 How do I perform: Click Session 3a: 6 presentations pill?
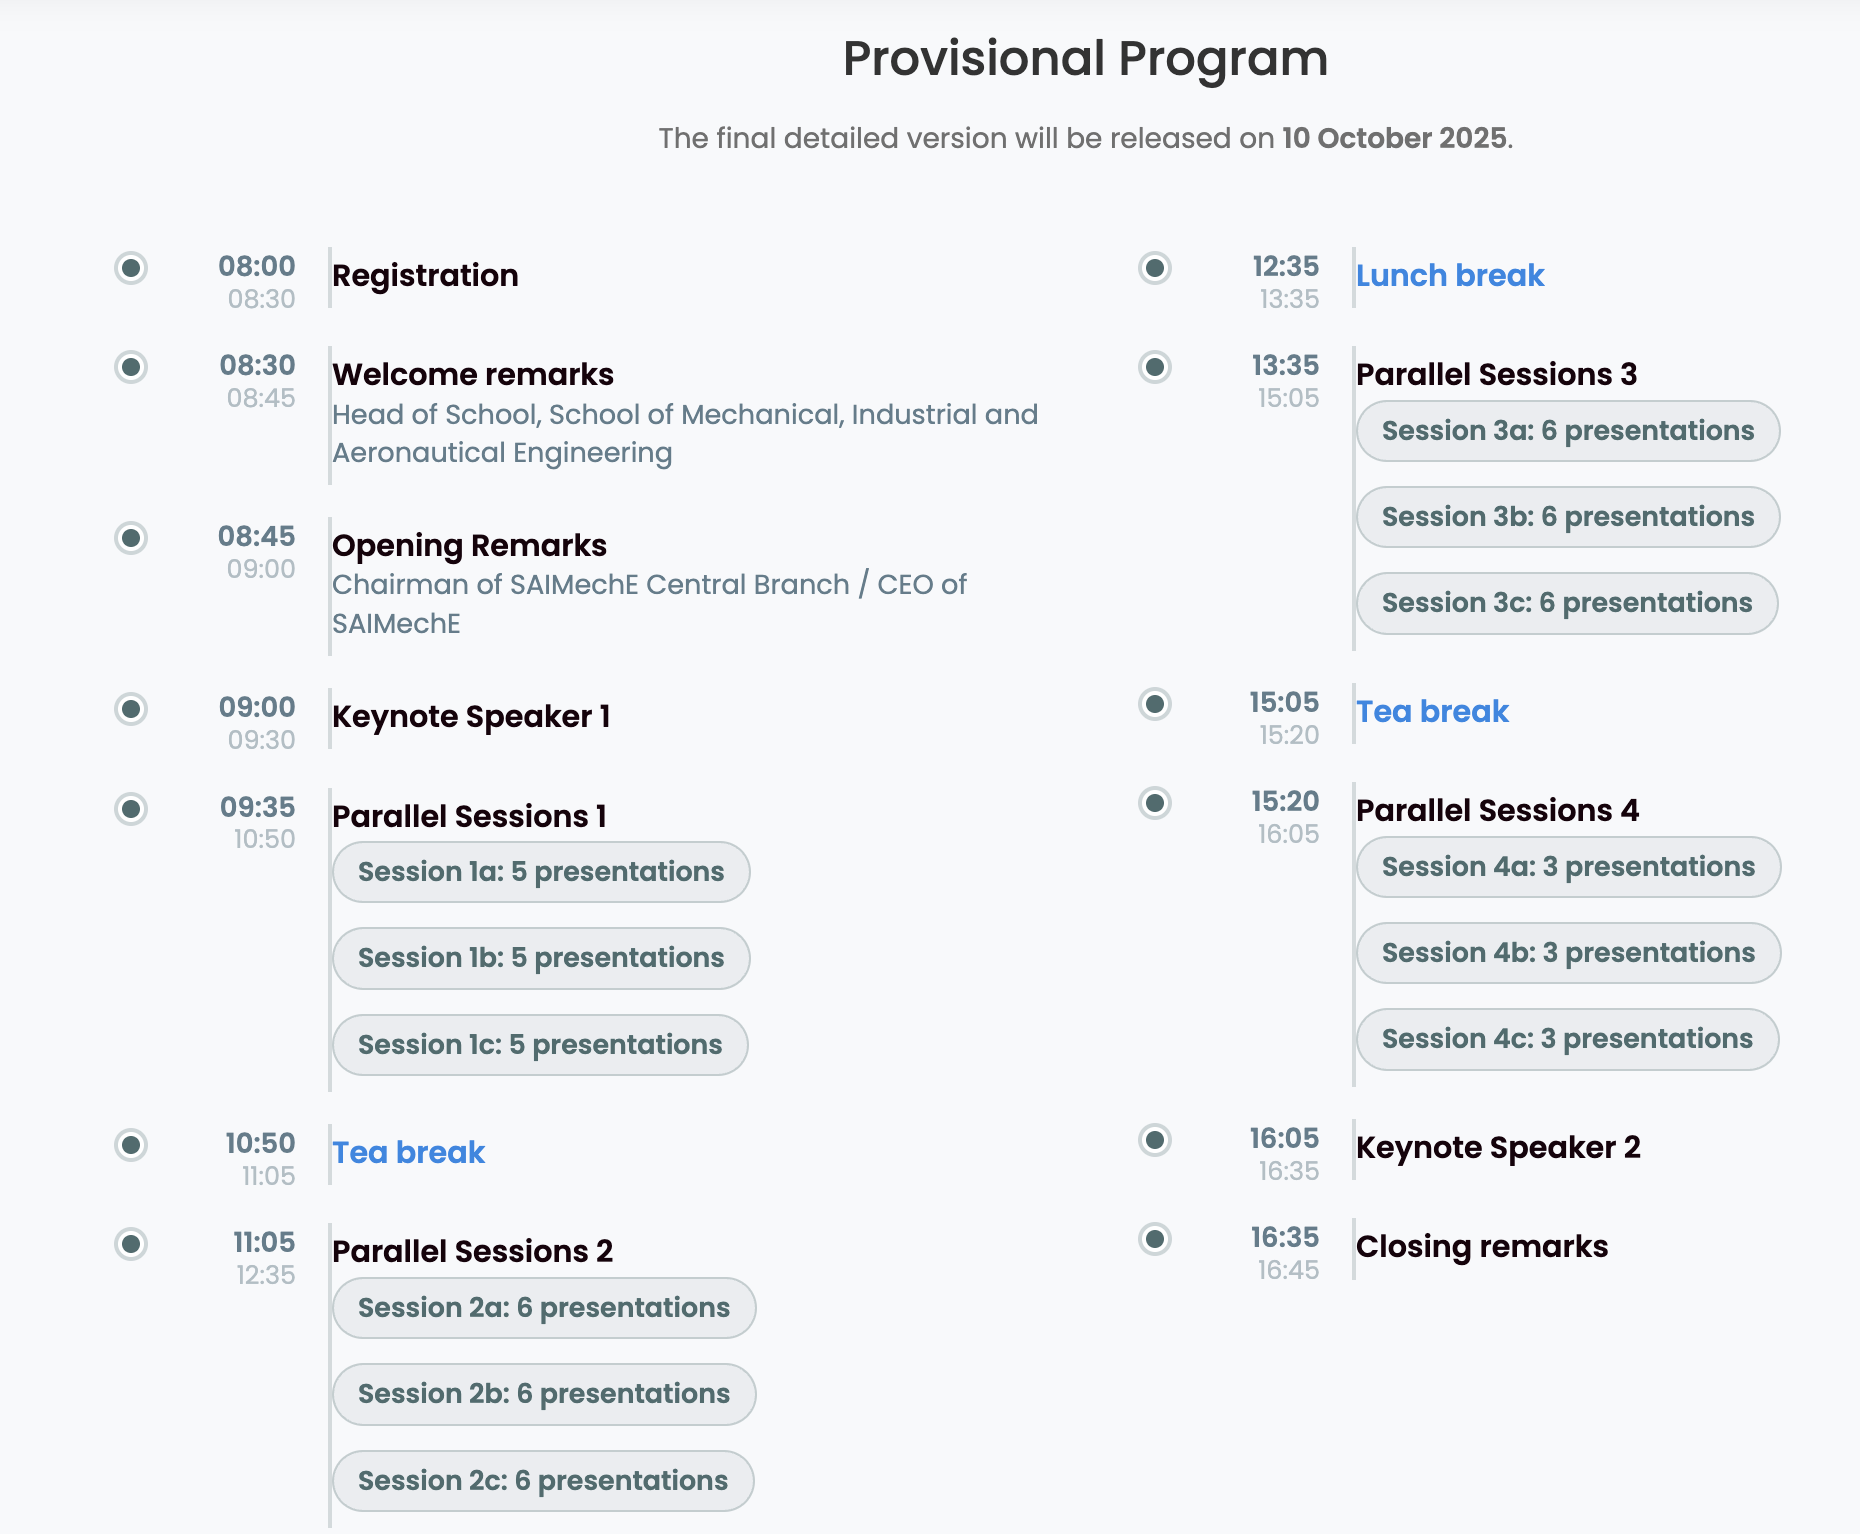1568,431
